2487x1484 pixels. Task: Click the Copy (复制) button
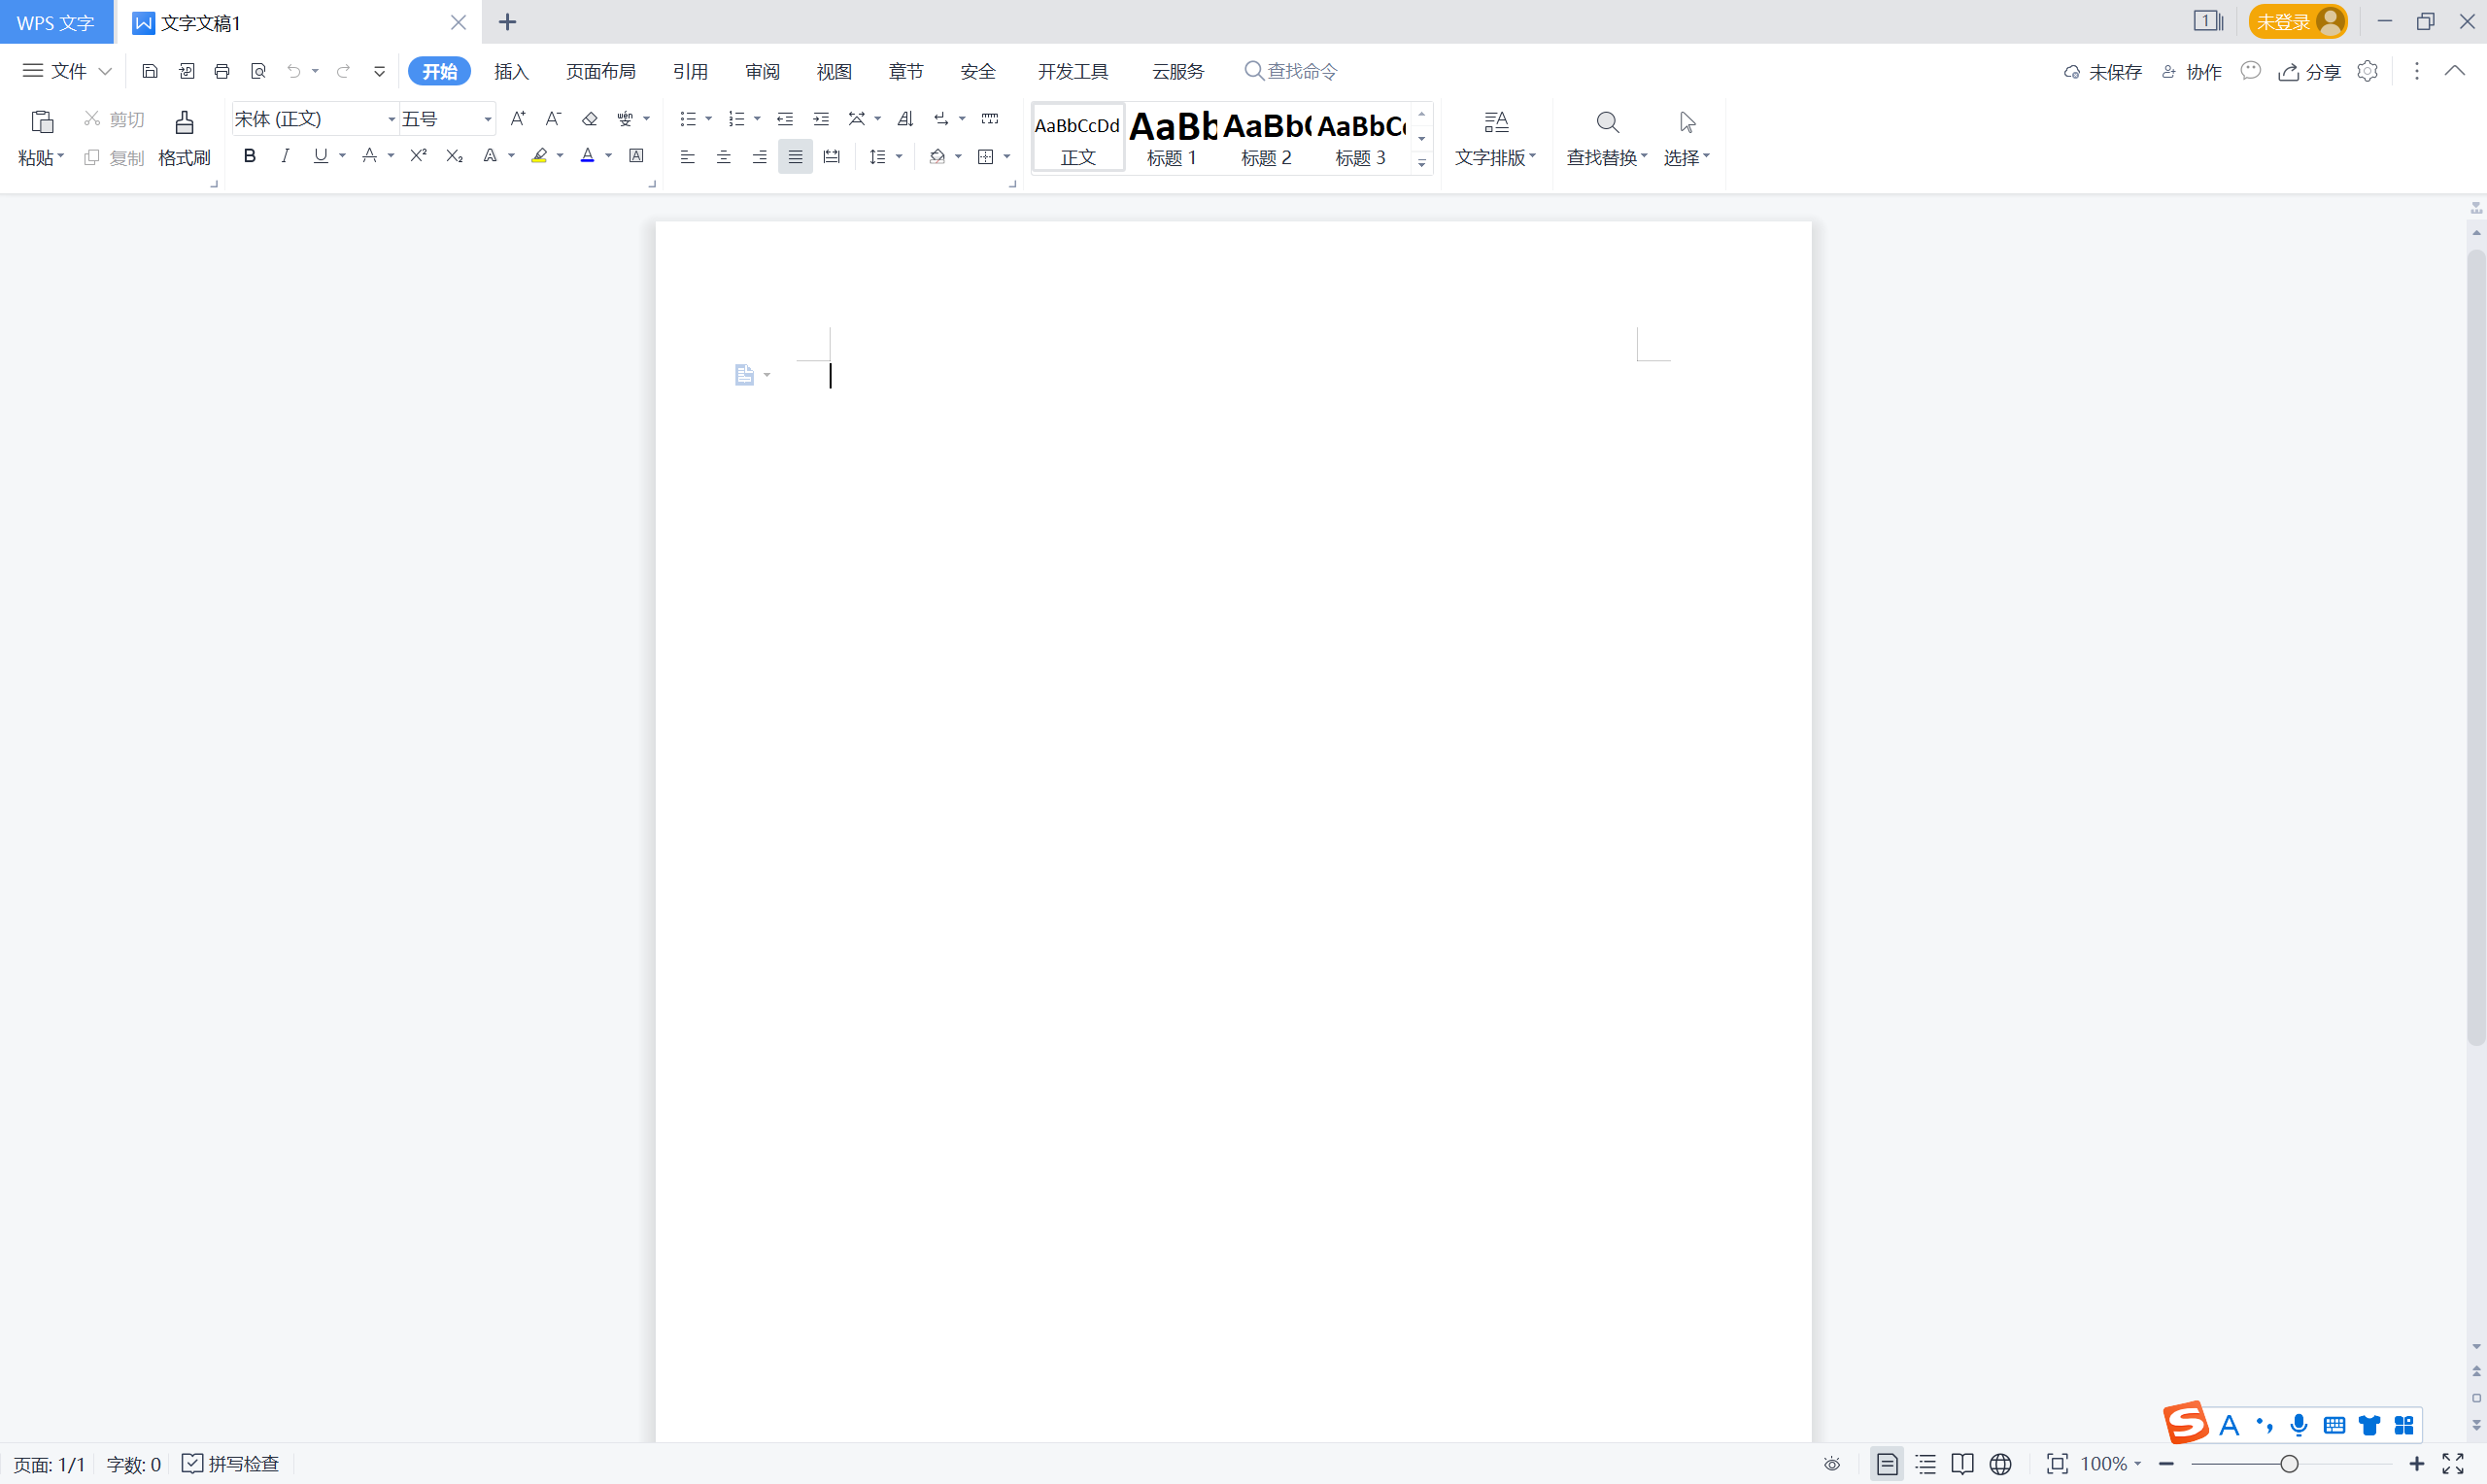pos(115,157)
